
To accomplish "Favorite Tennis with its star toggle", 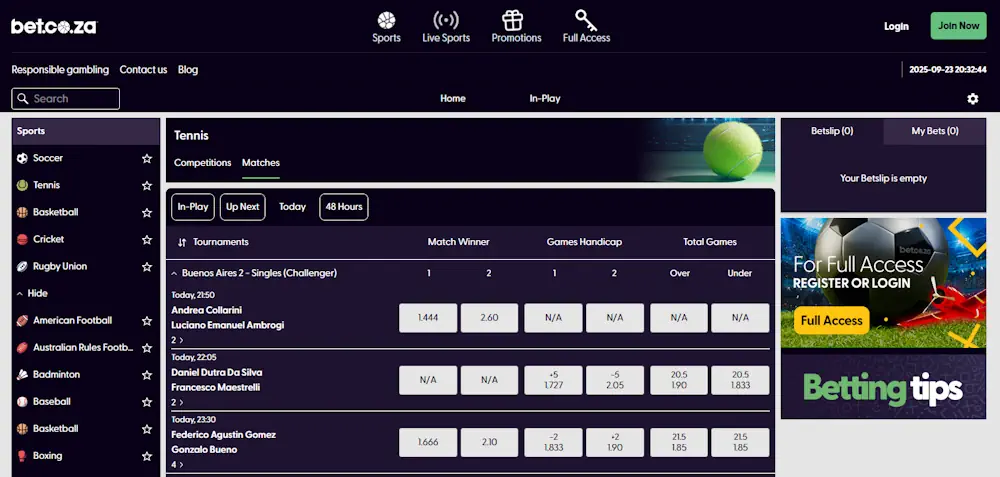I will (x=147, y=185).
